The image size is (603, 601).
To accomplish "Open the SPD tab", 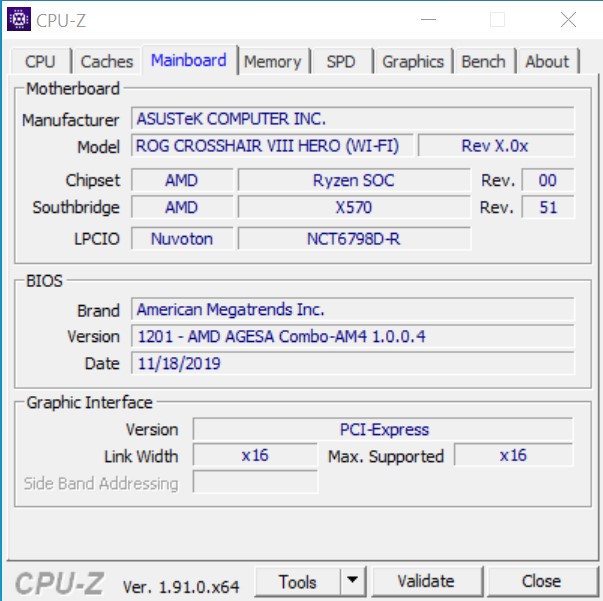I will [341, 62].
